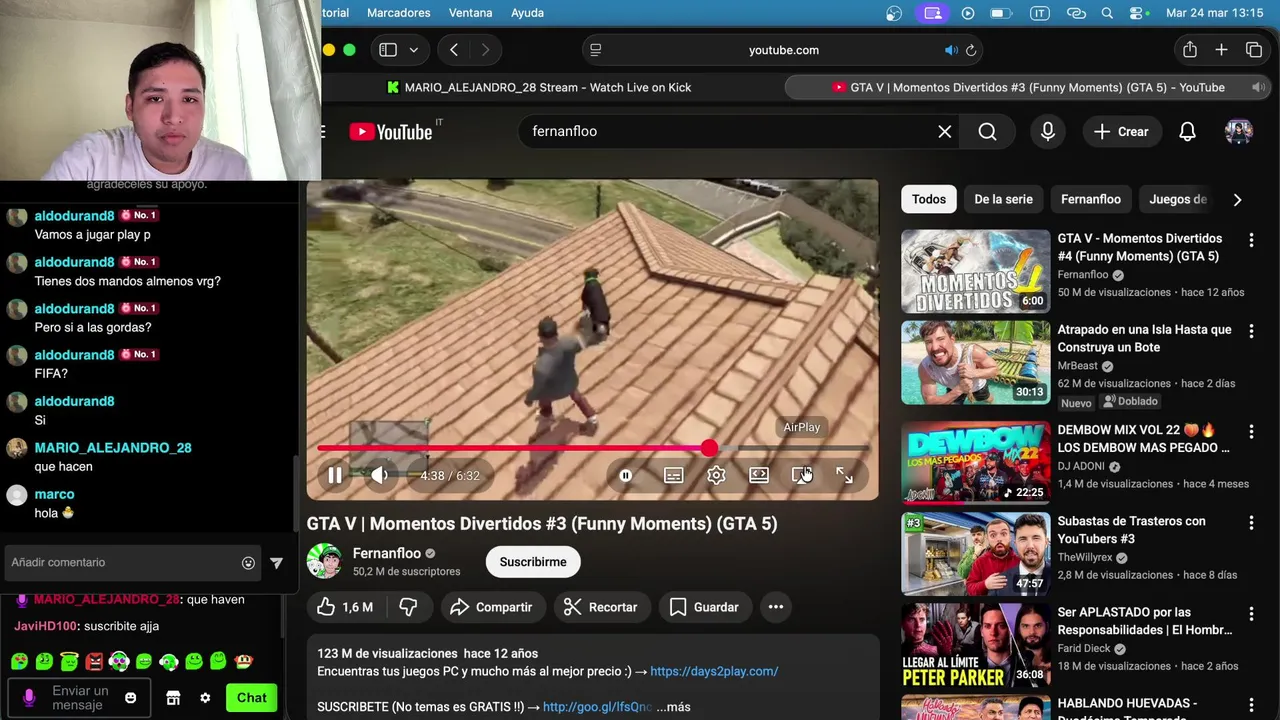Image resolution: width=1280 pixels, height=720 pixels.
Task: Select the GTA V YouTube browser tab
Action: click(1027, 87)
